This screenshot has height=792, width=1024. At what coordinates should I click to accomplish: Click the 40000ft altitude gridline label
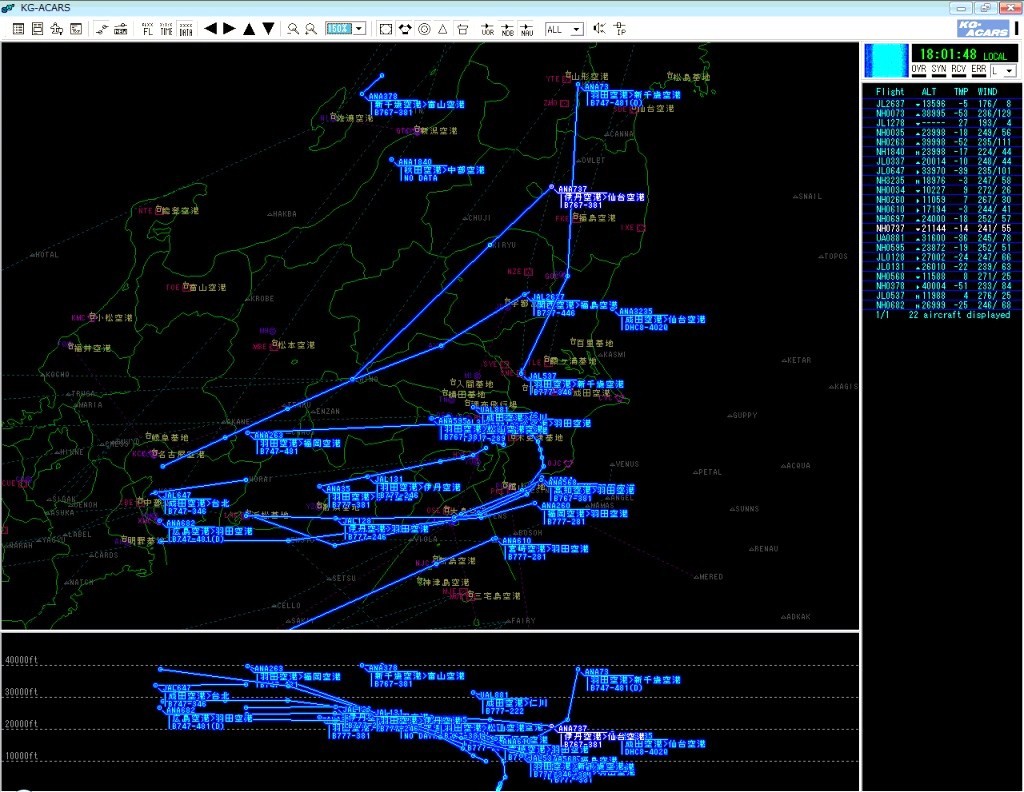tap(22, 660)
